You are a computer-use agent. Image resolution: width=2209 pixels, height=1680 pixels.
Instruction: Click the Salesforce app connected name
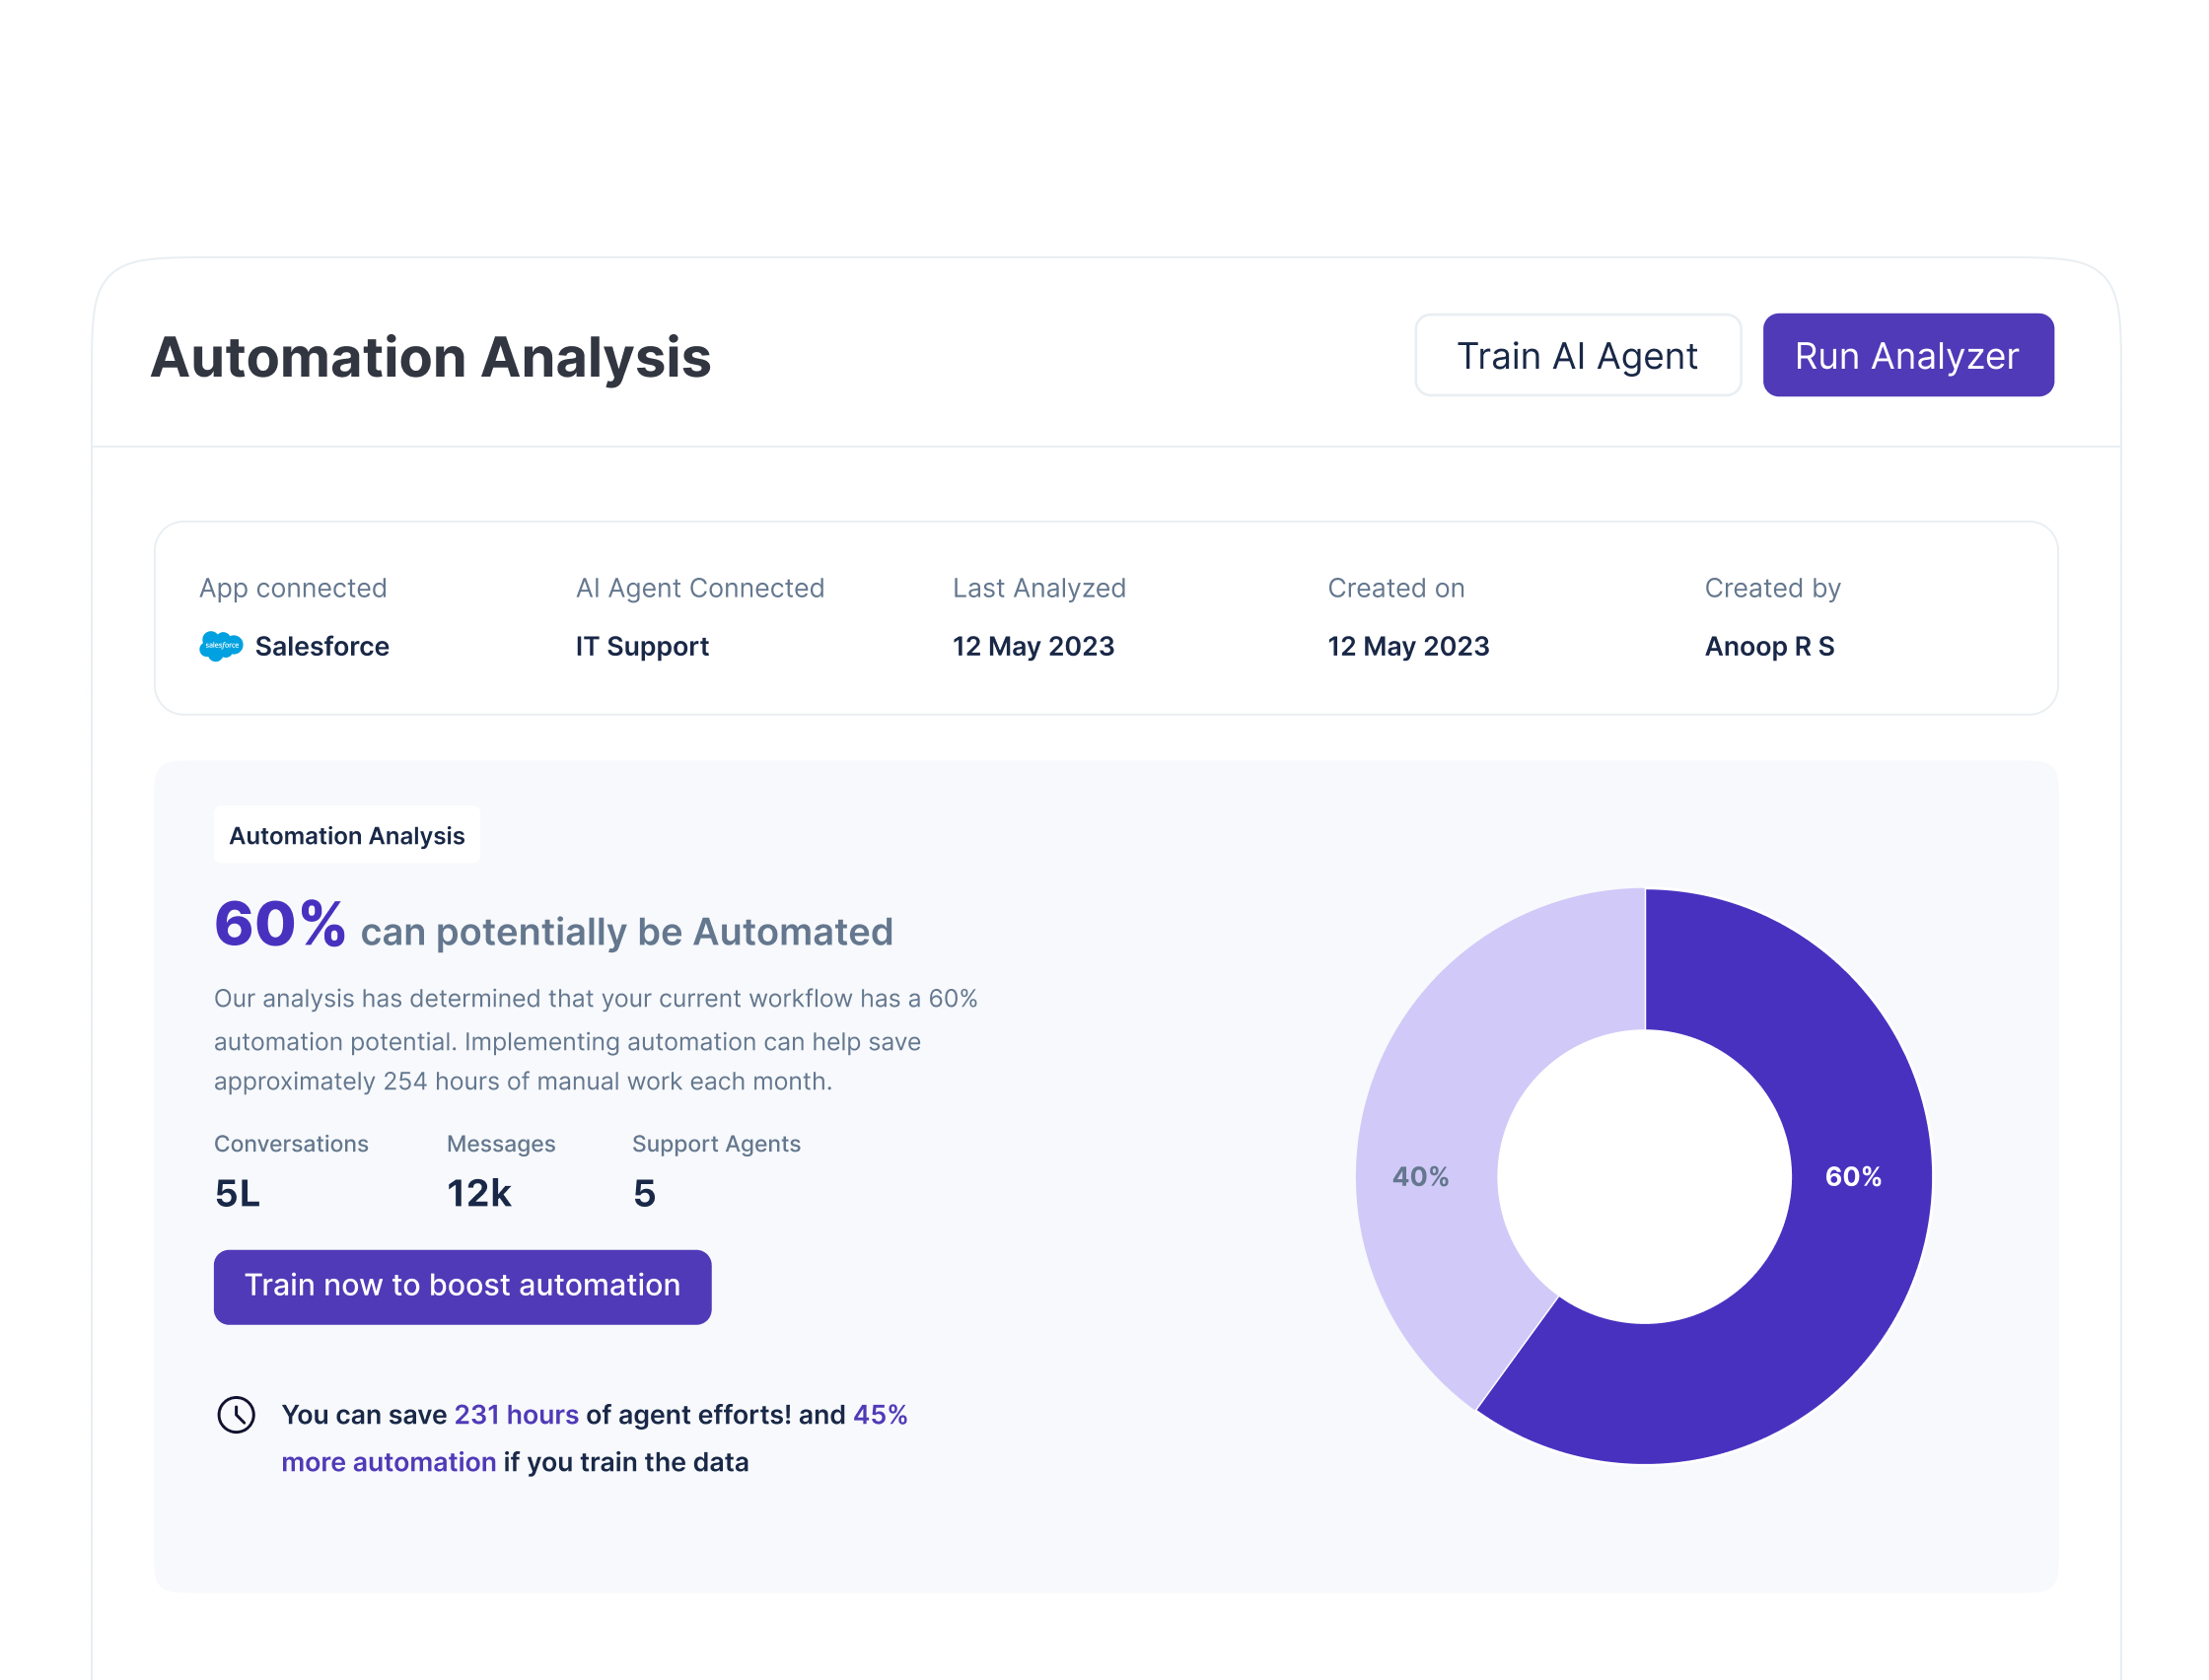tap(321, 646)
